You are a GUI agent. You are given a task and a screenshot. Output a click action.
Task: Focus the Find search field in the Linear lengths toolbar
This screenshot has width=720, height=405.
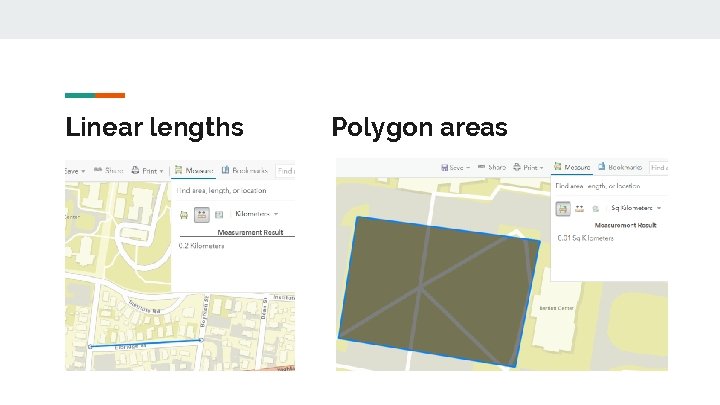click(x=285, y=171)
